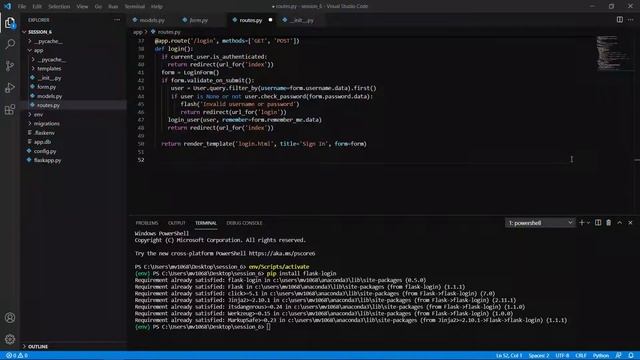Open the Search view in activity bar

(x=10, y=44)
